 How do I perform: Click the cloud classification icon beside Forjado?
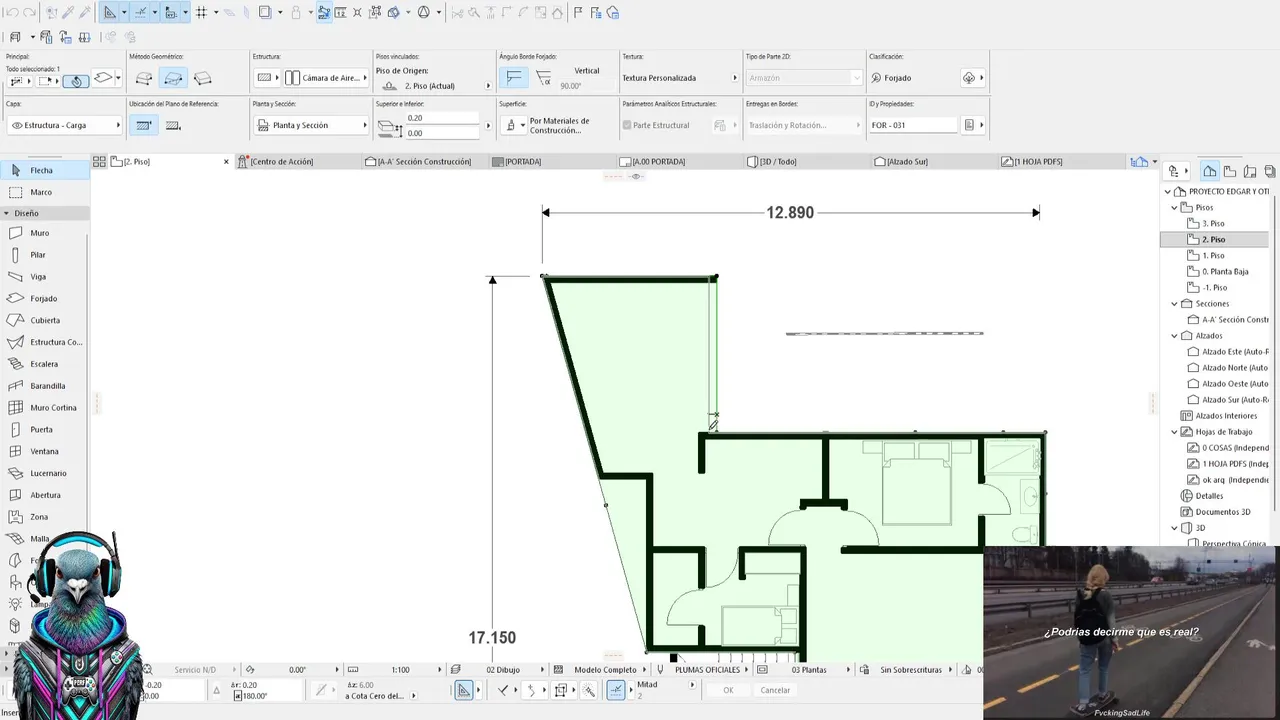969,78
